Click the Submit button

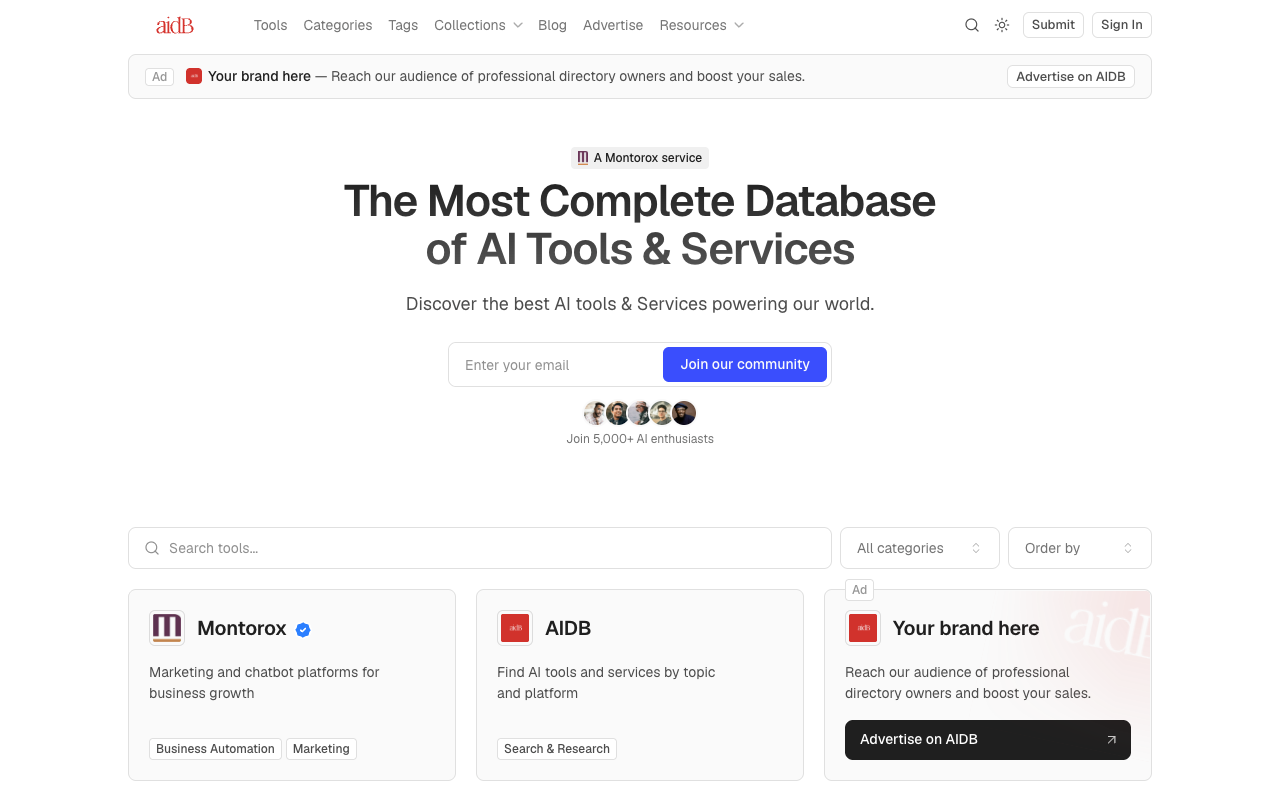click(1053, 25)
